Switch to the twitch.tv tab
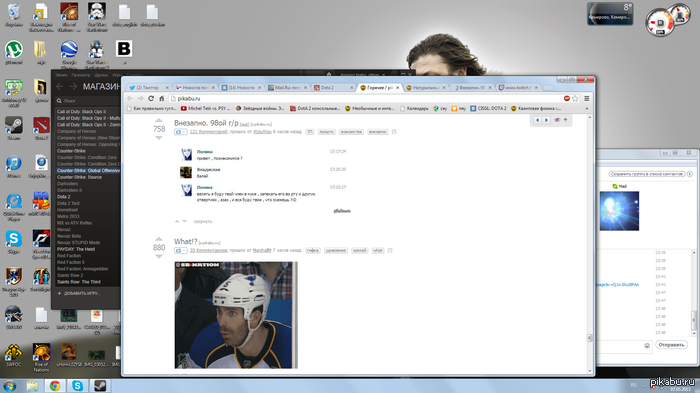This screenshot has height=393, width=700. pyautogui.click(x=519, y=88)
